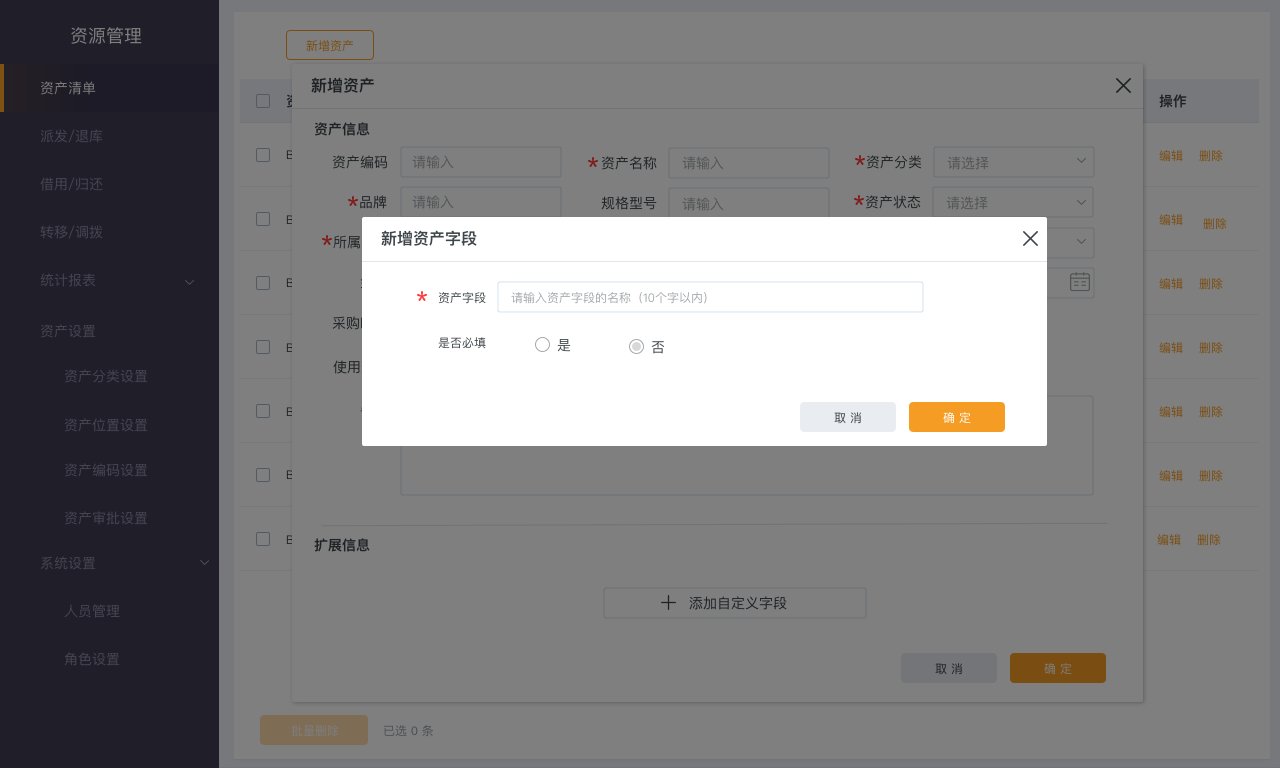Click the 资产字段 name input field
The height and width of the screenshot is (768, 1280).
point(710,297)
